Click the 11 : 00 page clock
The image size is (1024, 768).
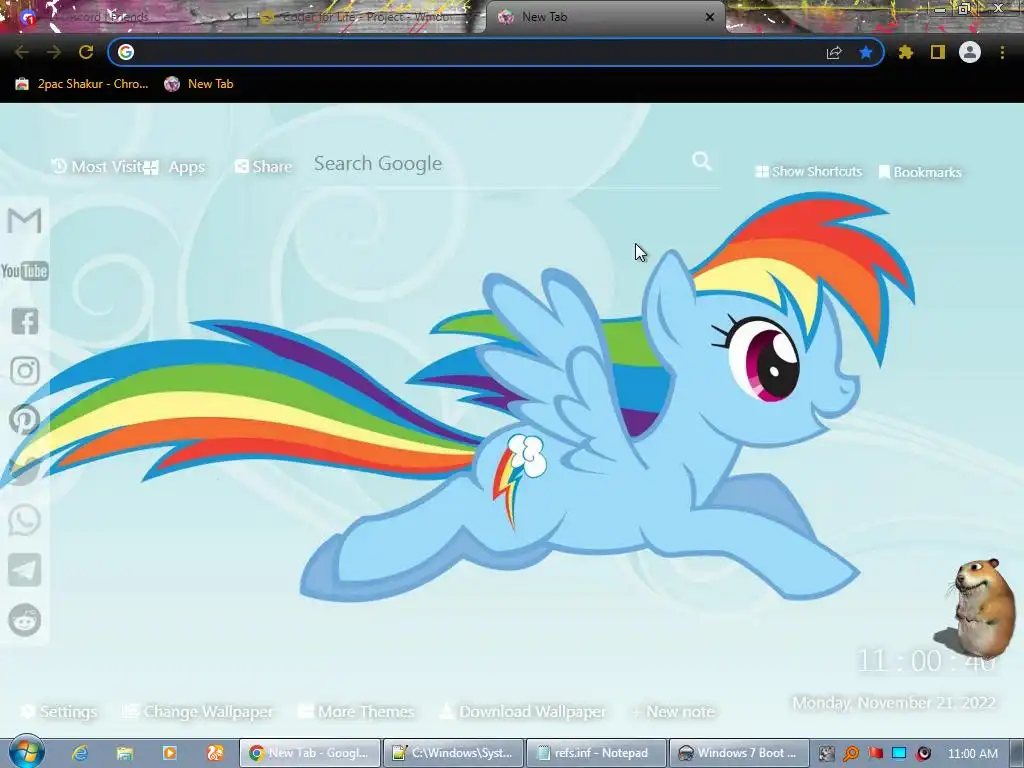pos(925,661)
